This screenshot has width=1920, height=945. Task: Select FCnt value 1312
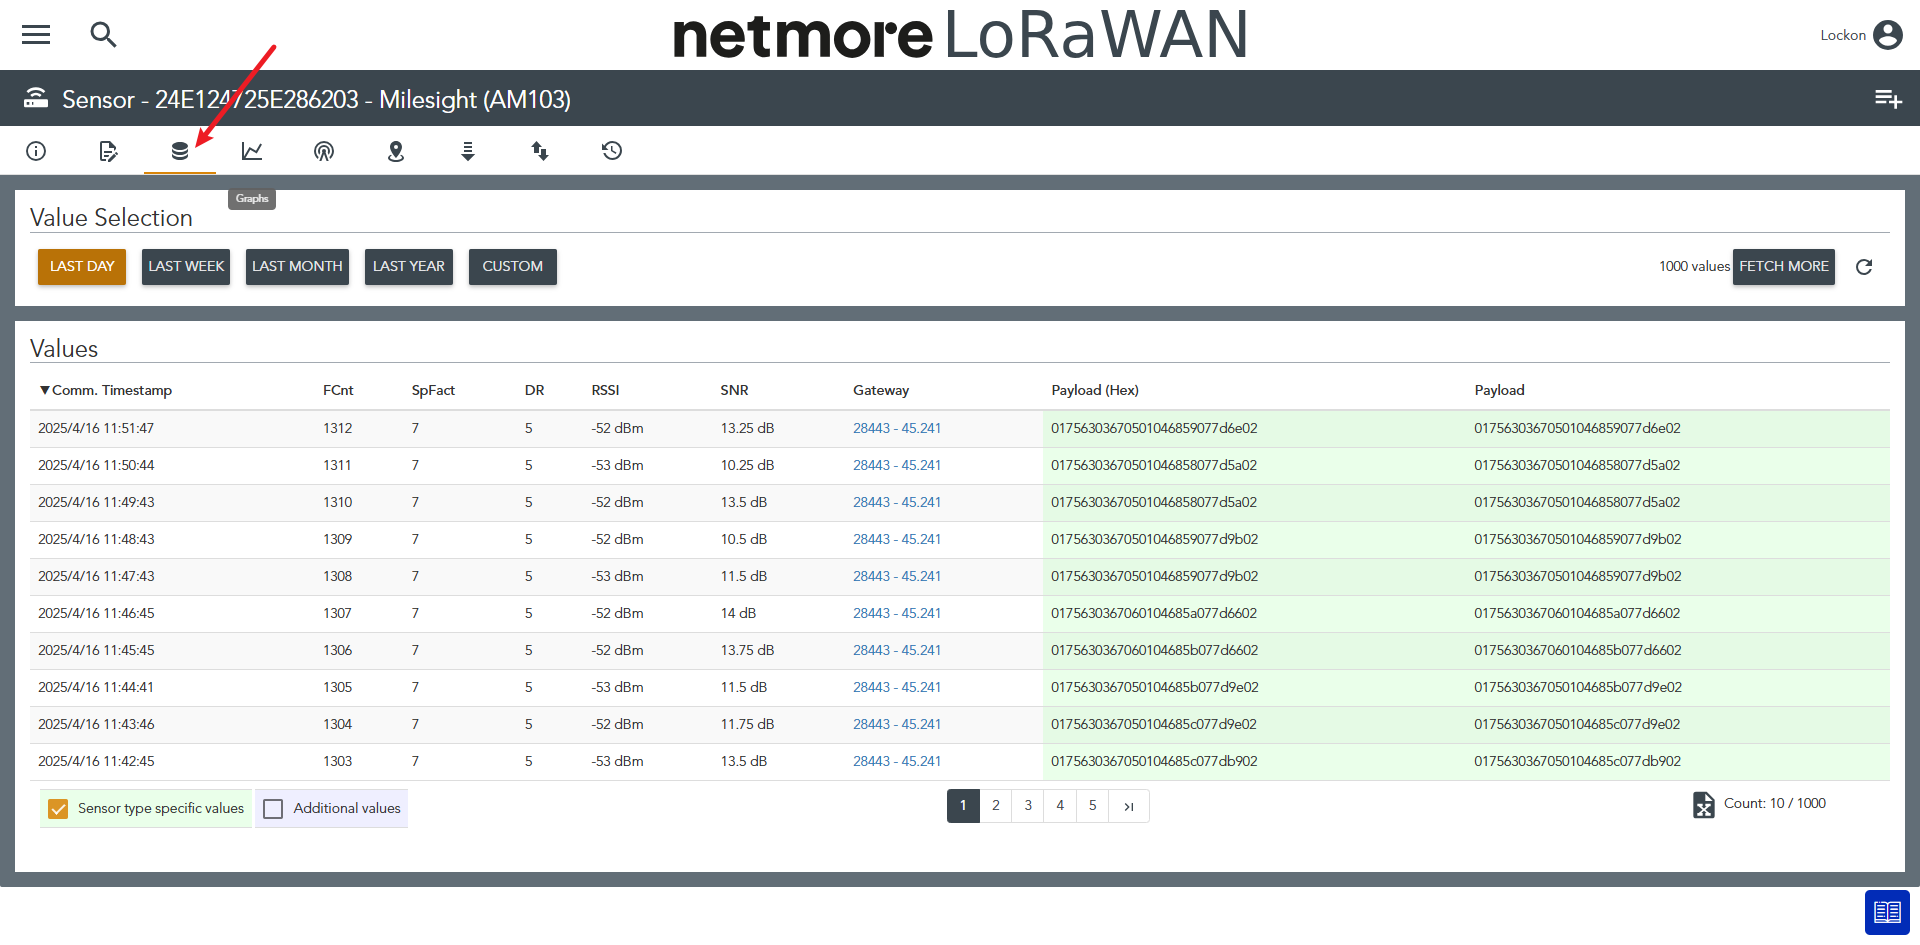click(x=338, y=428)
